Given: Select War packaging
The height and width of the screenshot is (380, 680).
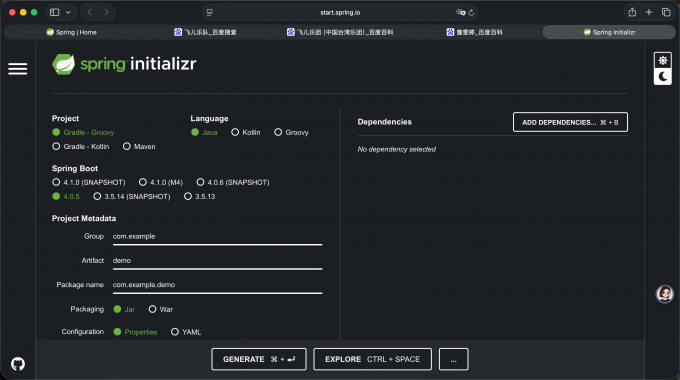Looking at the screenshot, I should click(160, 309).
